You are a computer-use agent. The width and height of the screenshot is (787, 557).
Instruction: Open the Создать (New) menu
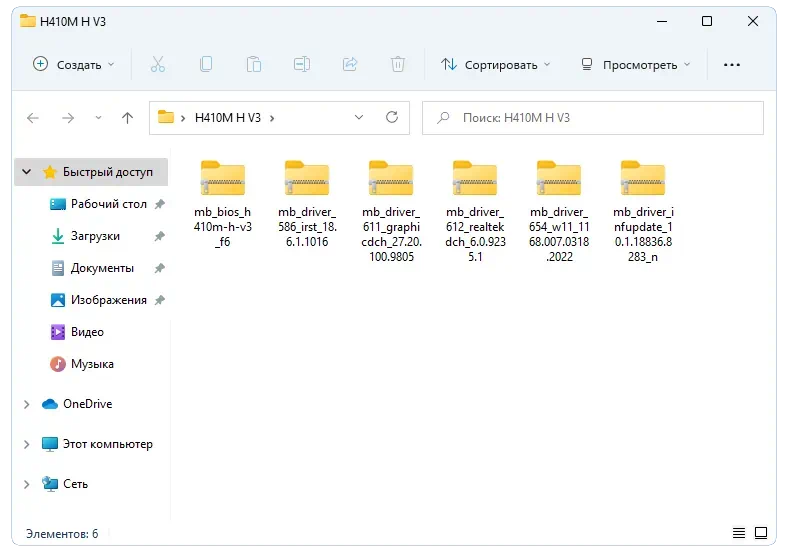tap(74, 65)
